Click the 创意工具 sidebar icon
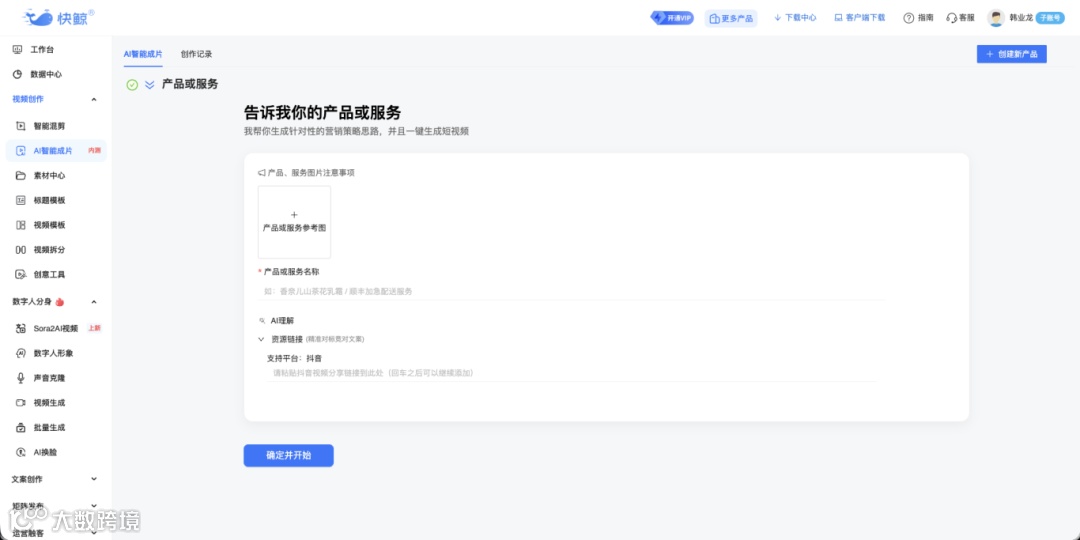Viewport: 1080px width, 540px height. point(21,274)
